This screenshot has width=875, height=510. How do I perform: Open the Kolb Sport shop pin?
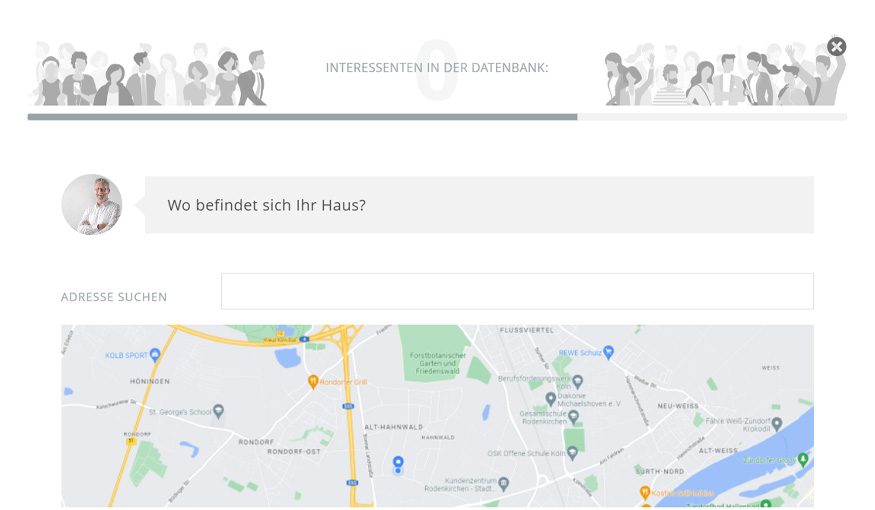point(155,354)
